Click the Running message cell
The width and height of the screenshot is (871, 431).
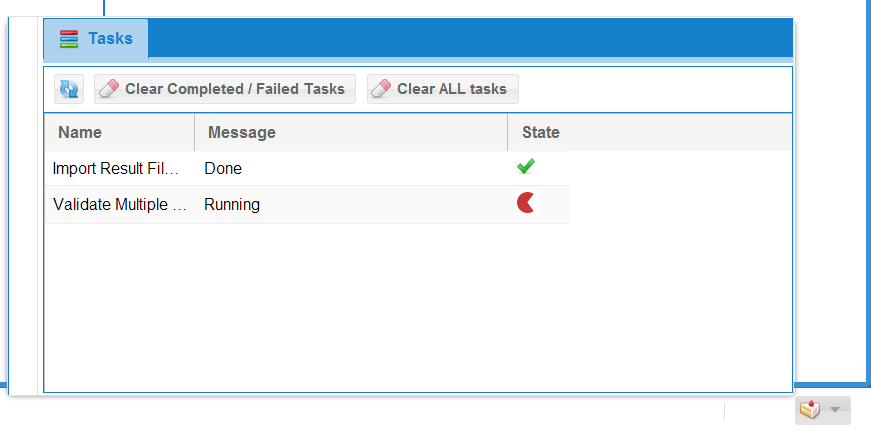click(x=232, y=205)
